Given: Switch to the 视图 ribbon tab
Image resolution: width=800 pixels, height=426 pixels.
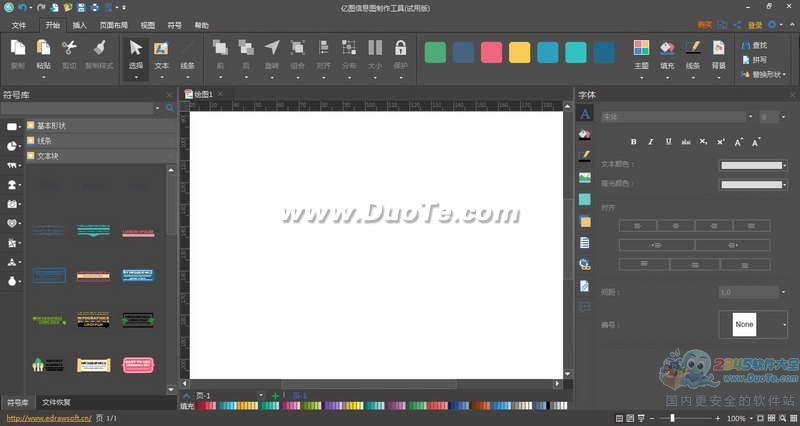Looking at the screenshot, I should (147, 25).
